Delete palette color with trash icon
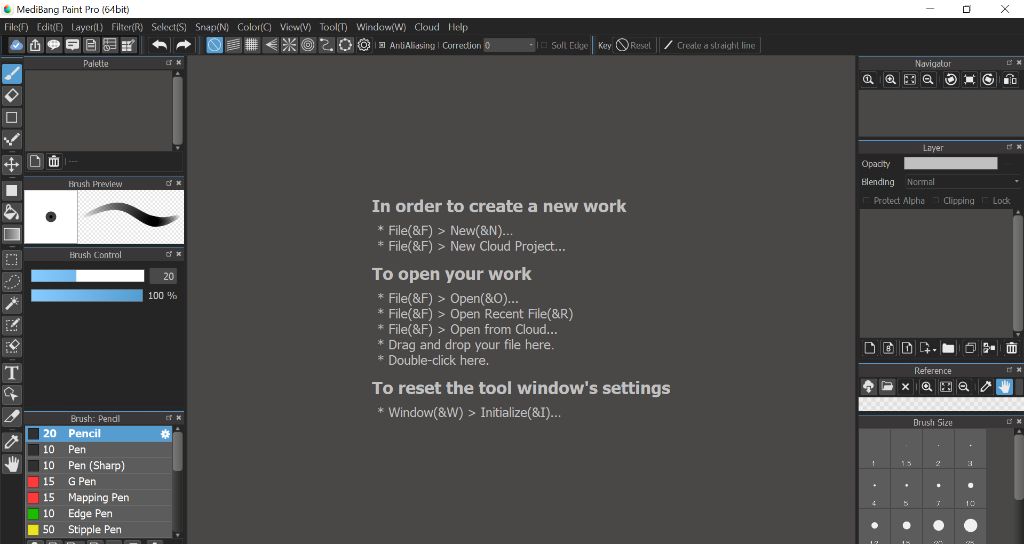Image resolution: width=1024 pixels, height=544 pixels. (x=54, y=161)
